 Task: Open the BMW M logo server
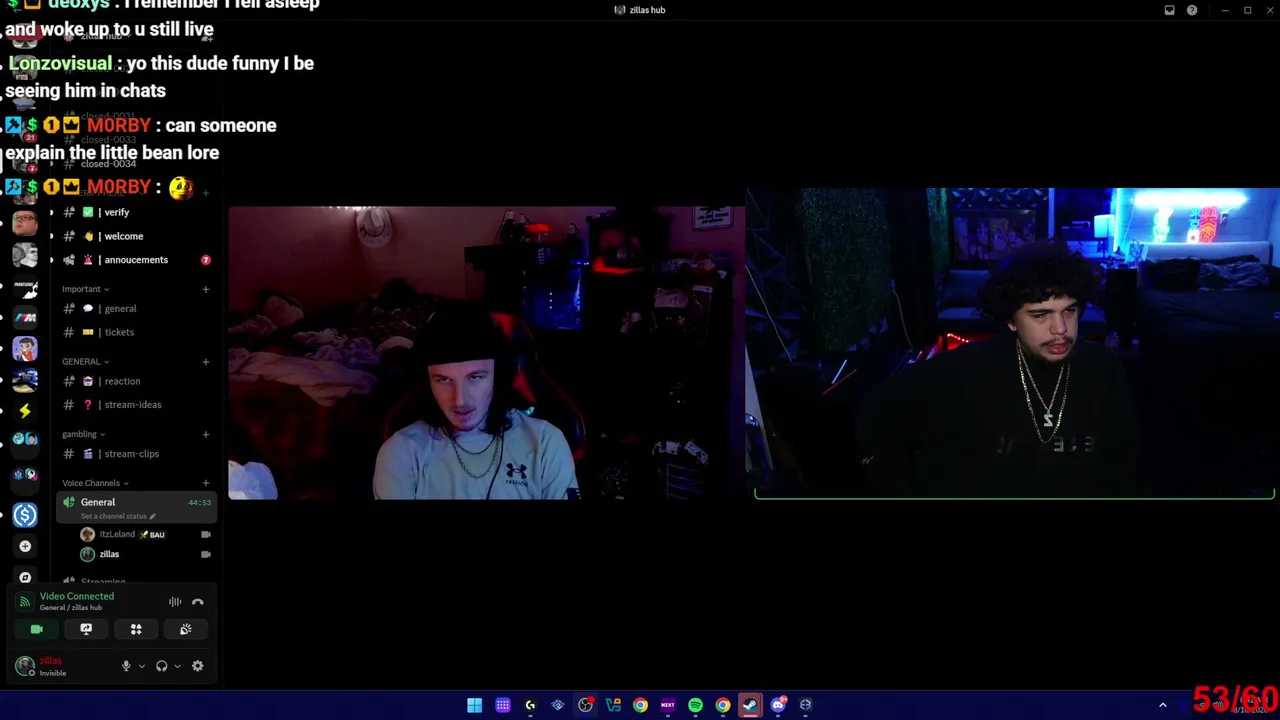(x=25, y=317)
